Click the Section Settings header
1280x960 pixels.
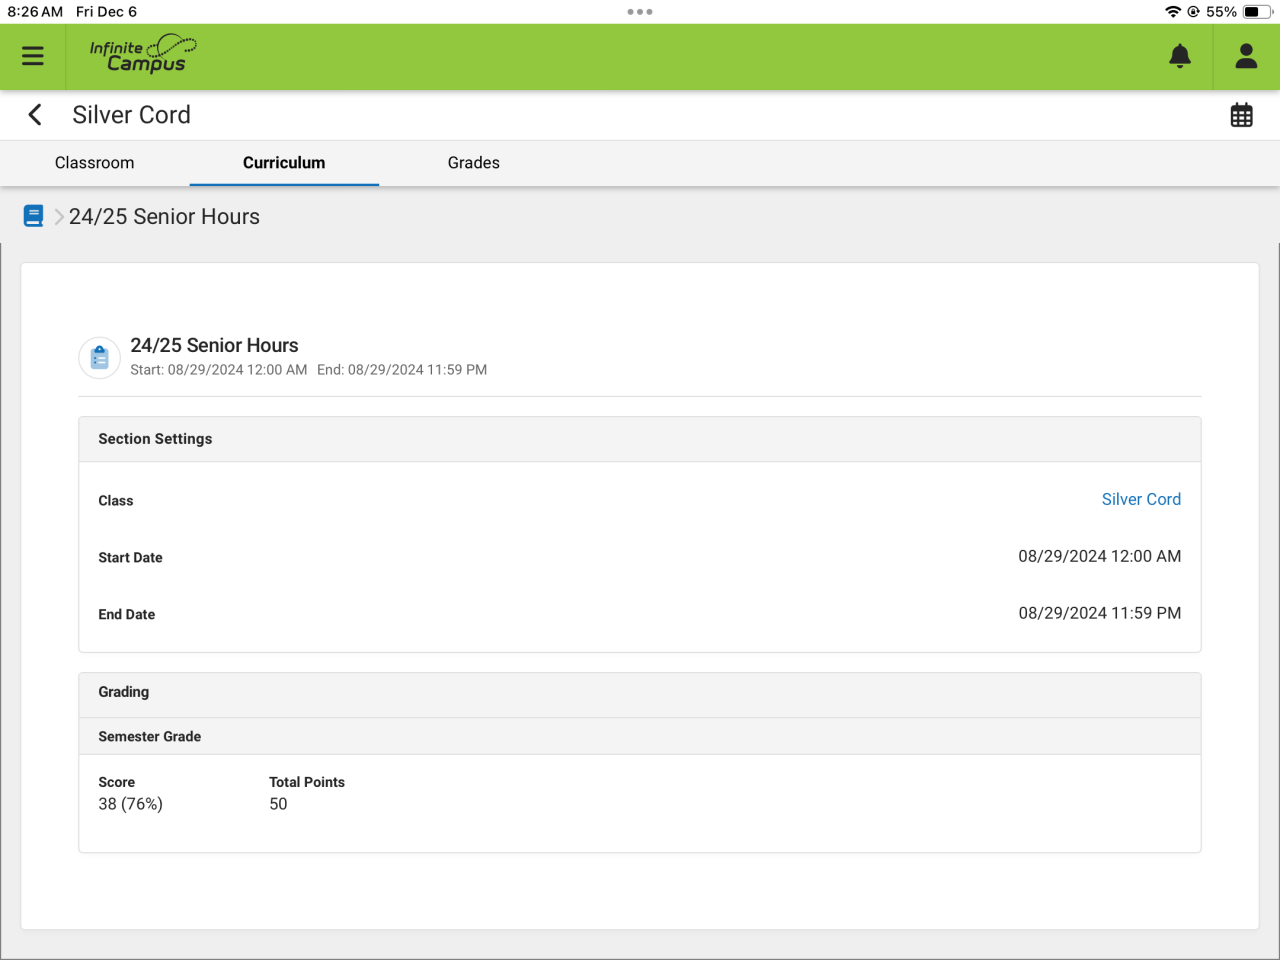[x=640, y=439]
